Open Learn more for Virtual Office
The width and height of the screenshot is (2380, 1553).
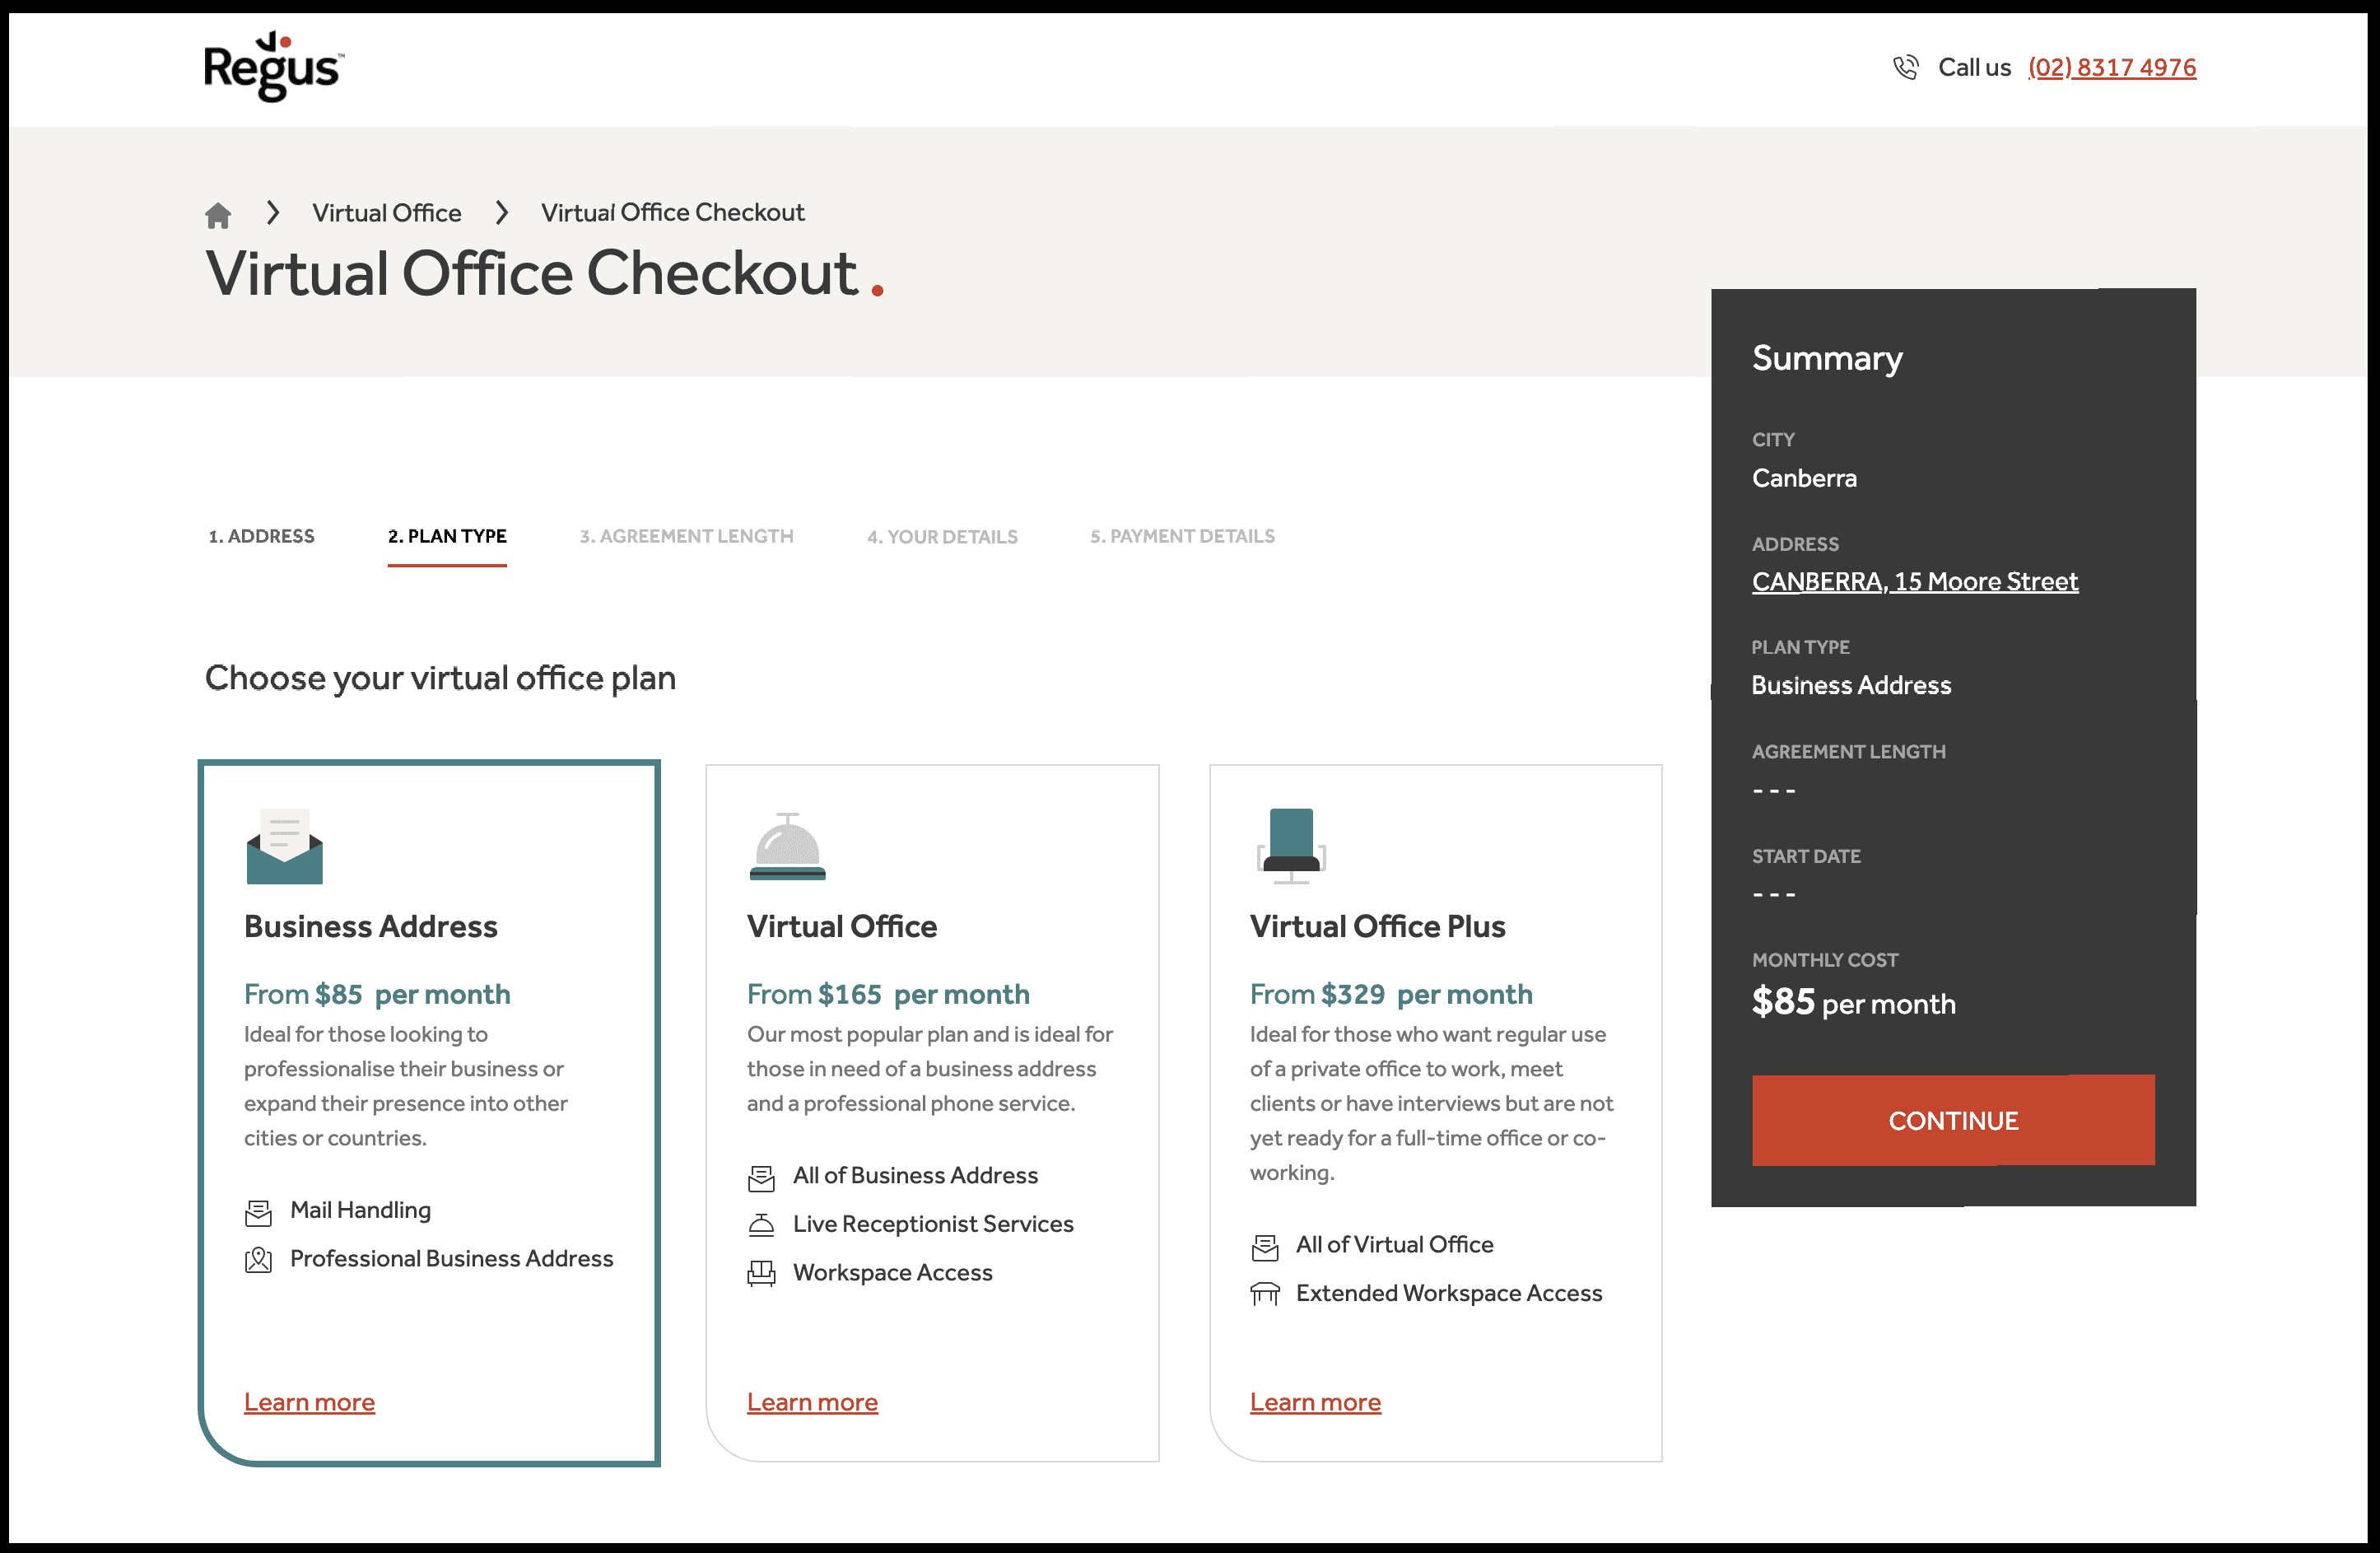(x=812, y=1402)
